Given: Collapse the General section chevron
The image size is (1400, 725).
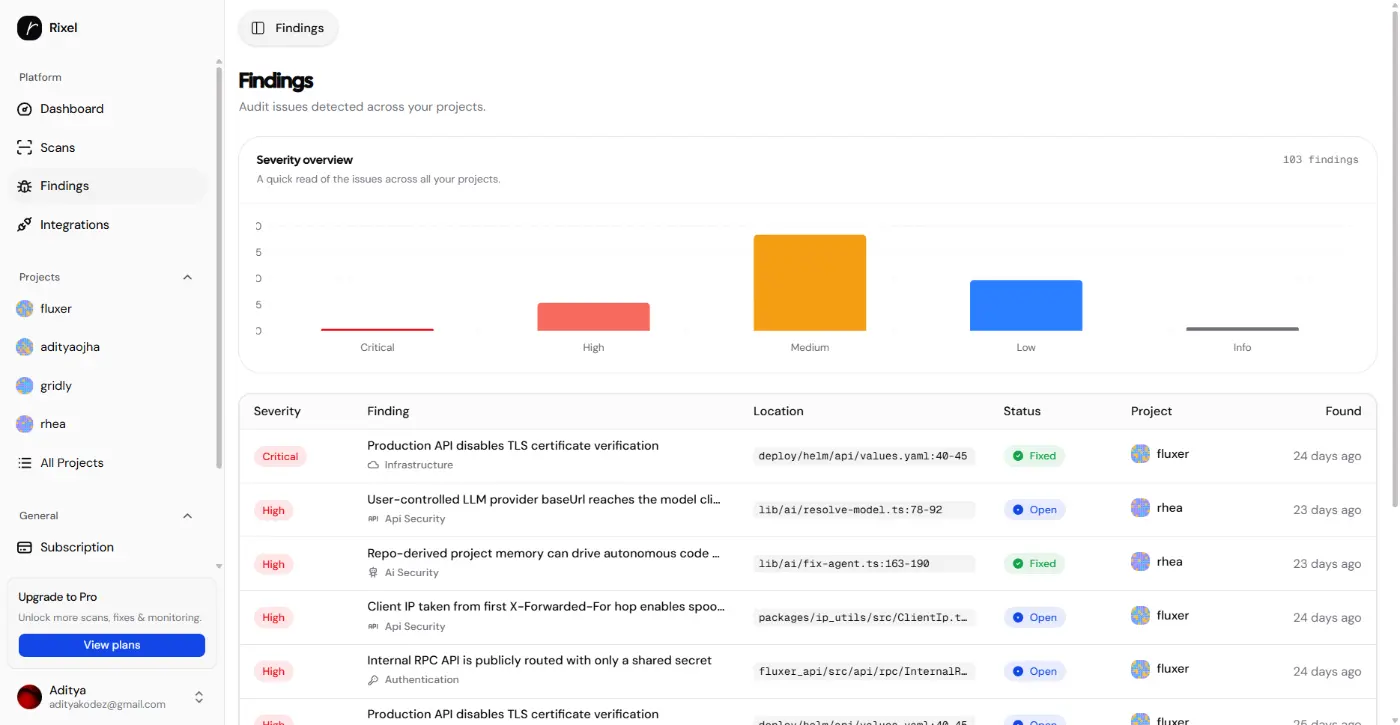Looking at the screenshot, I should point(187,516).
